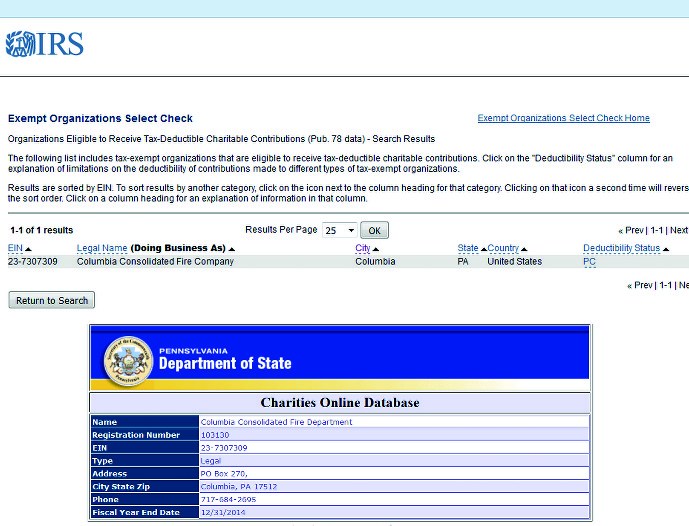Open the PC deductibility status link
Viewport: 689px width, 526px height.
click(589, 262)
